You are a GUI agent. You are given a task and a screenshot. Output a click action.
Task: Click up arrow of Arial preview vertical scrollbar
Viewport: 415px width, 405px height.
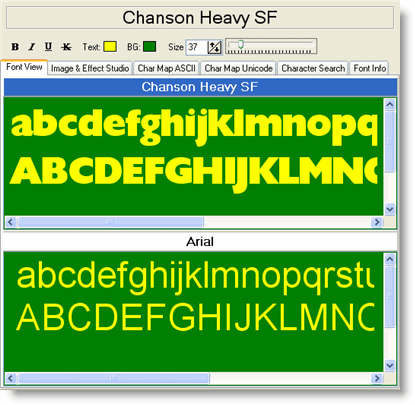[390, 259]
